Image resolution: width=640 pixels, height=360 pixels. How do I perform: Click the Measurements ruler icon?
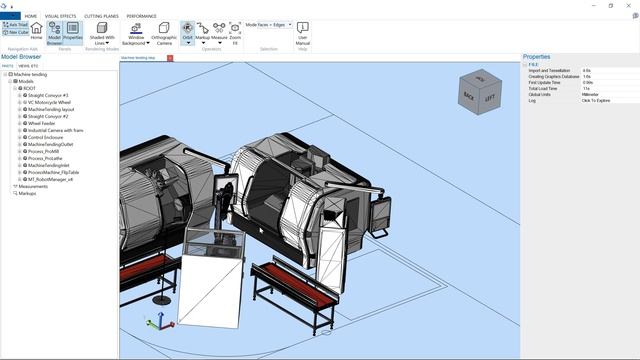(x=15, y=186)
